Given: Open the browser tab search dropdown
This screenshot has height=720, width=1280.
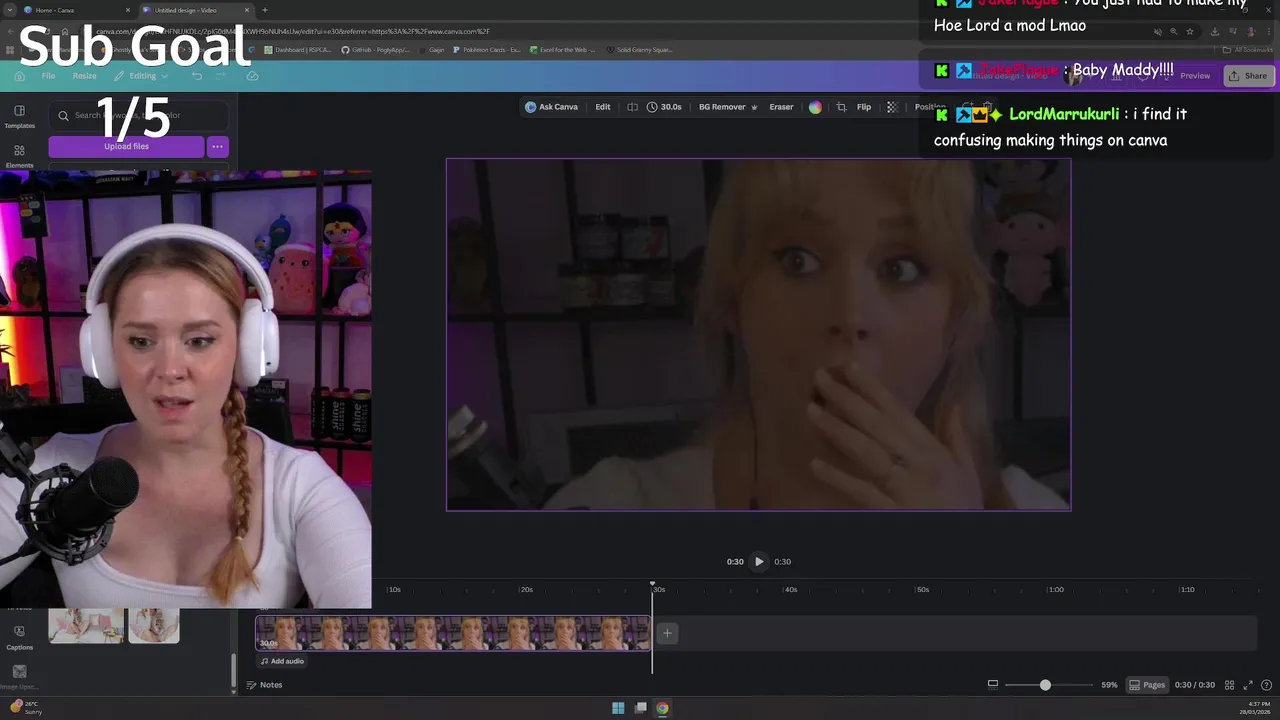Looking at the screenshot, I should 9,10.
